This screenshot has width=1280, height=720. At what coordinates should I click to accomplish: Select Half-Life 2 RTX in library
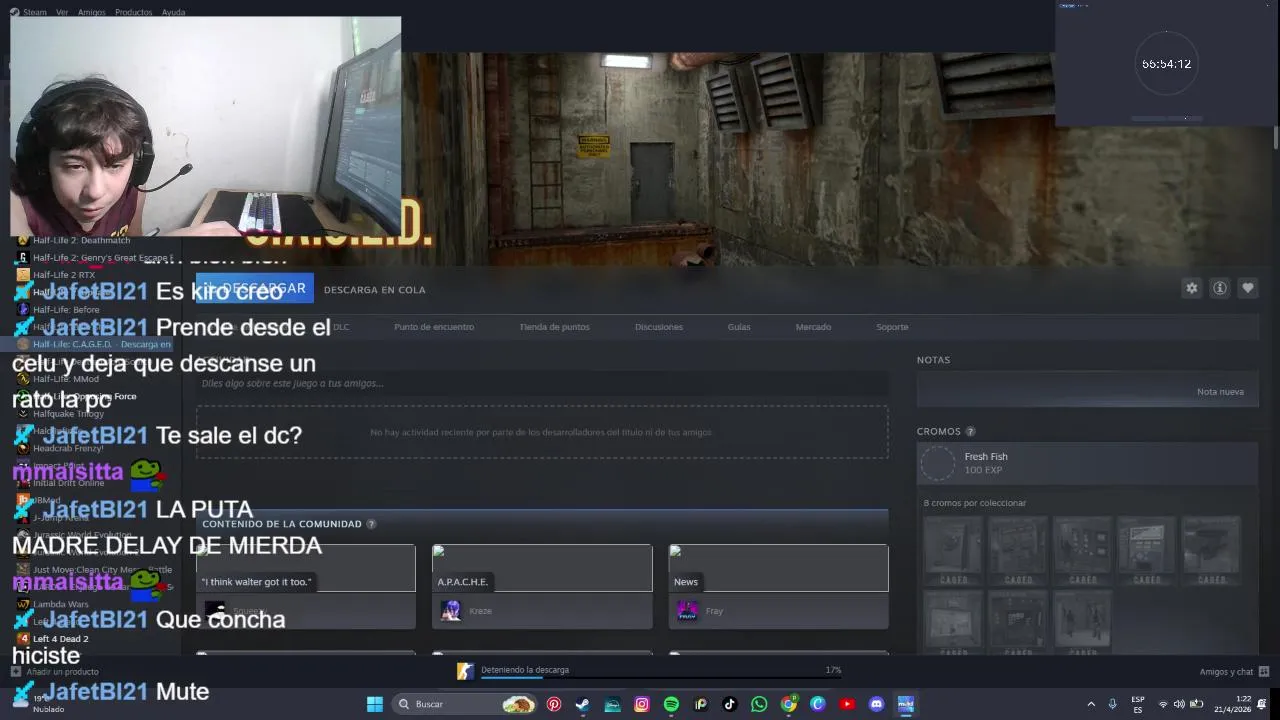64,275
